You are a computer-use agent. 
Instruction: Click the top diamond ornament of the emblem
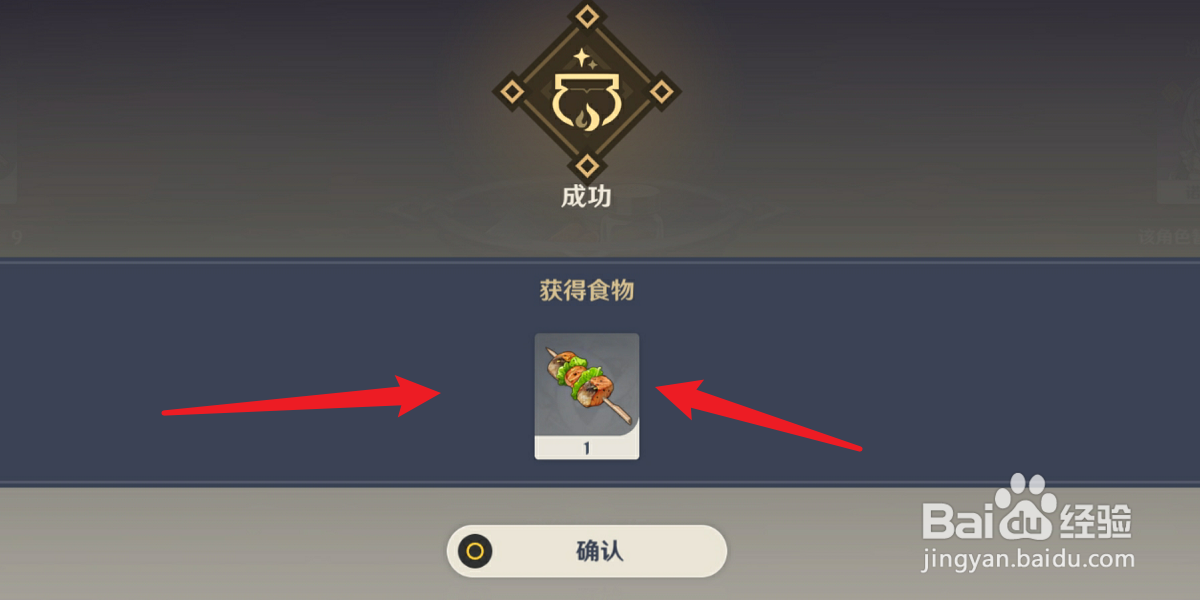pos(587,16)
